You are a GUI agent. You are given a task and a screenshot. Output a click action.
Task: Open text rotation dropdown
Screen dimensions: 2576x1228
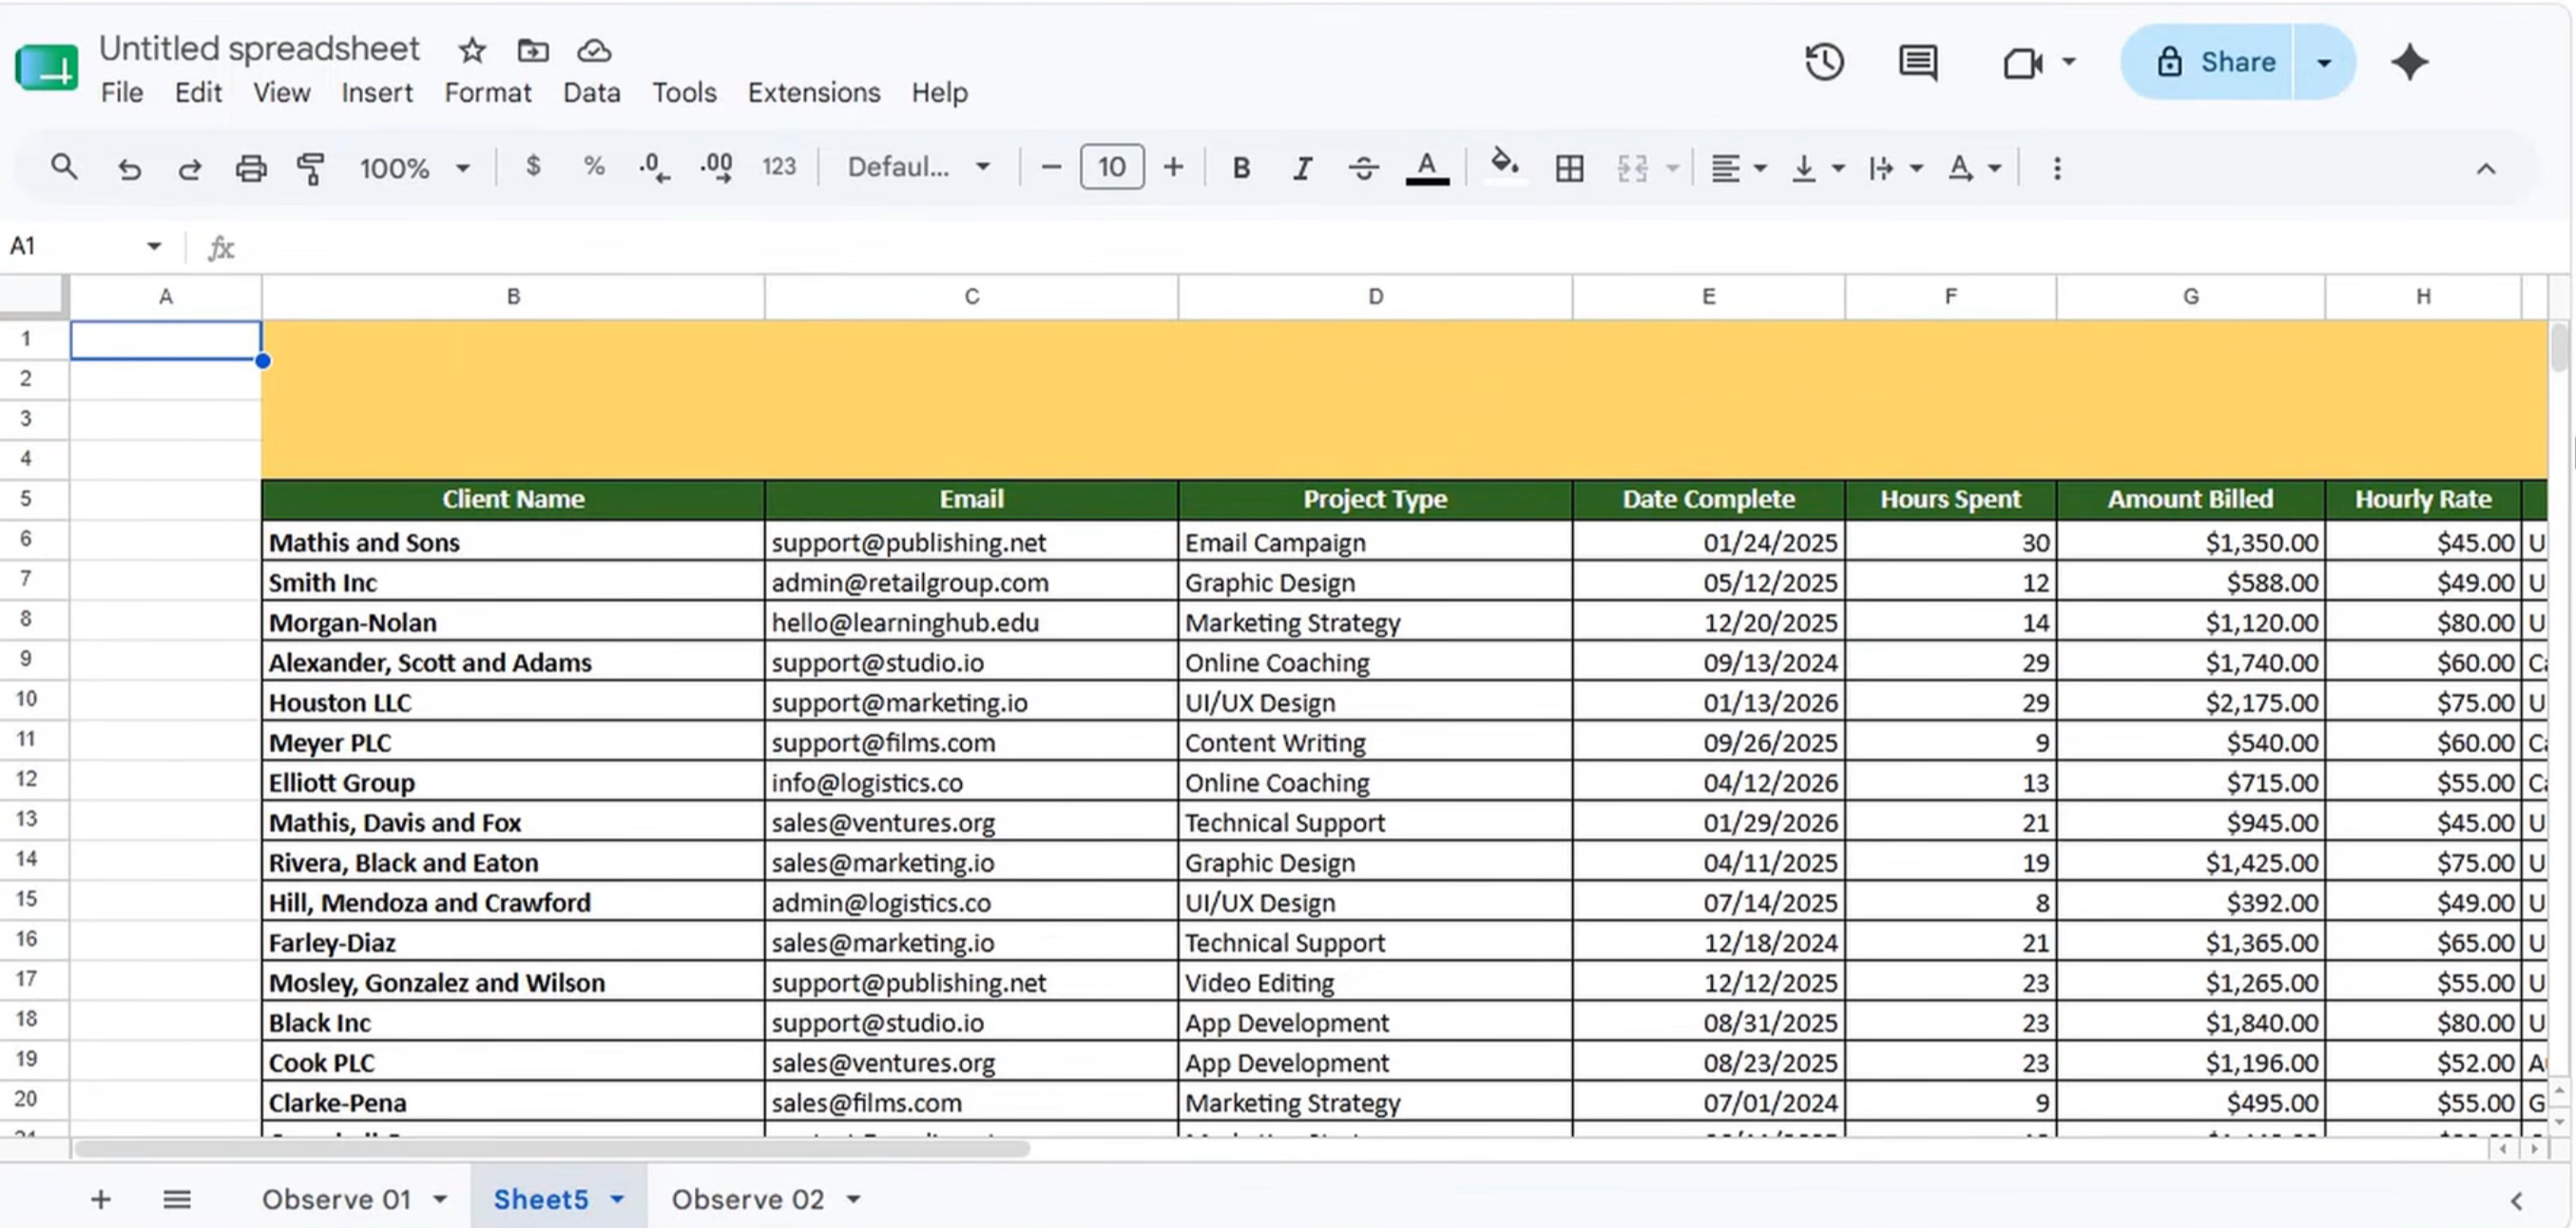point(1974,168)
